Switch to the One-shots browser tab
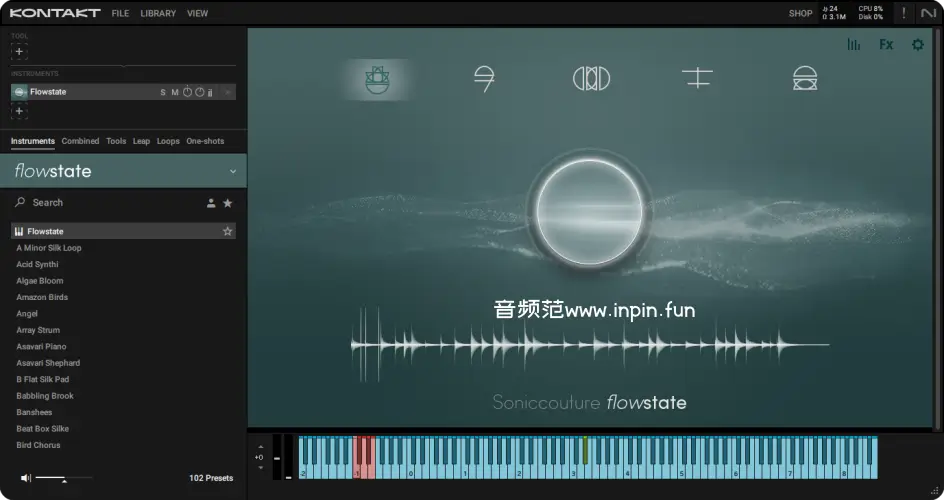The height and width of the screenshot is (500, 944). click(205, 141)
